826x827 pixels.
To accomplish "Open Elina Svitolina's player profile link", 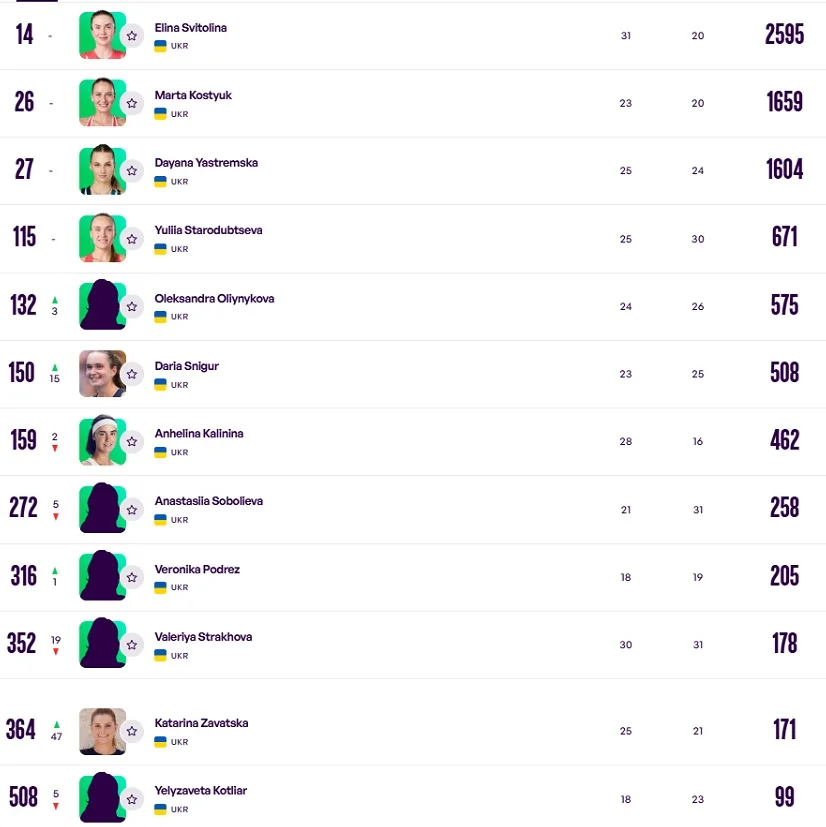I will (x=190, y=28).
